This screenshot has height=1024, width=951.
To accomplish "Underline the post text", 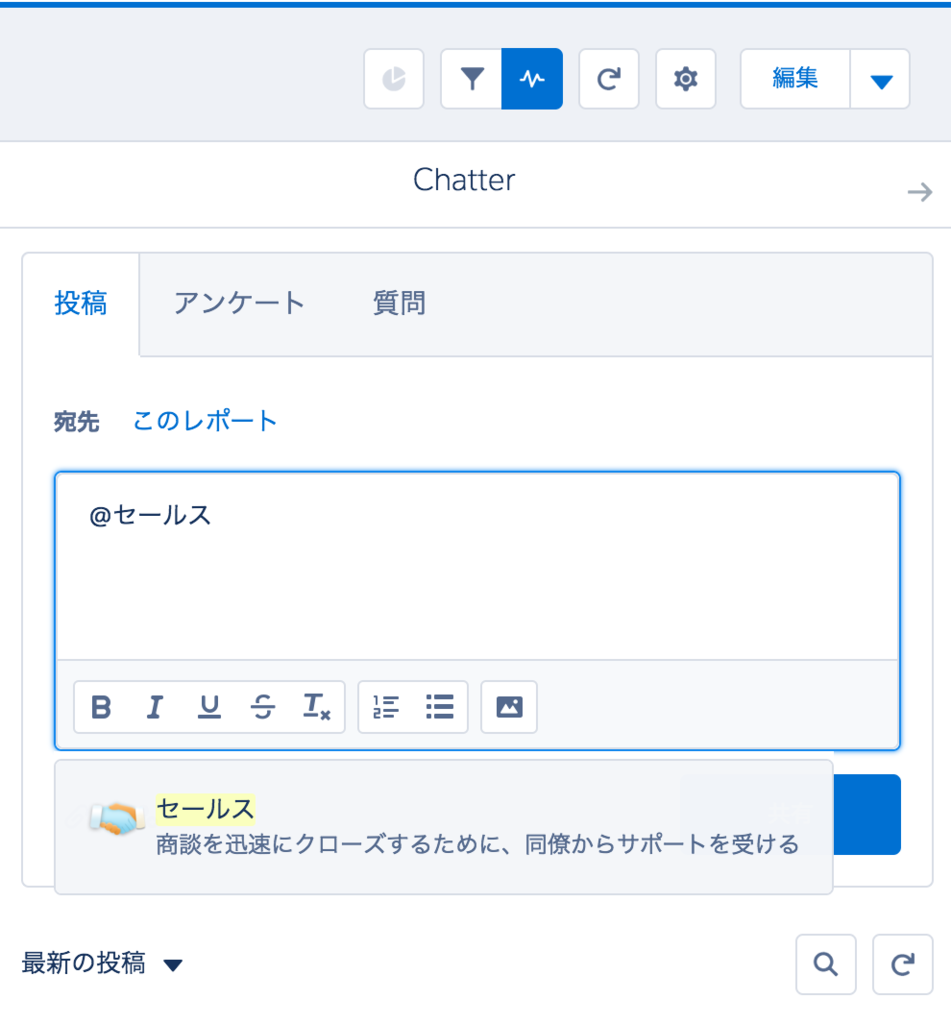I will 208,706.
